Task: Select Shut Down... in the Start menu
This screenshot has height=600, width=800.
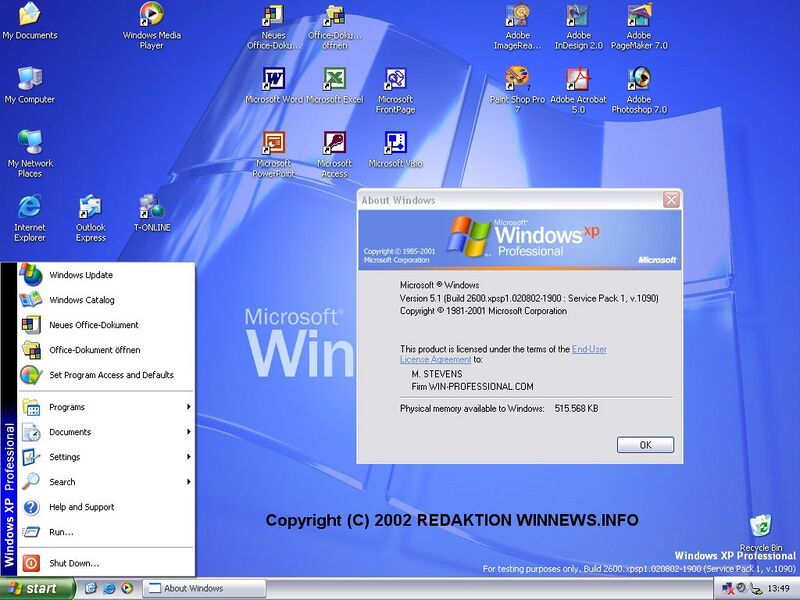Action: click(74, 563)
